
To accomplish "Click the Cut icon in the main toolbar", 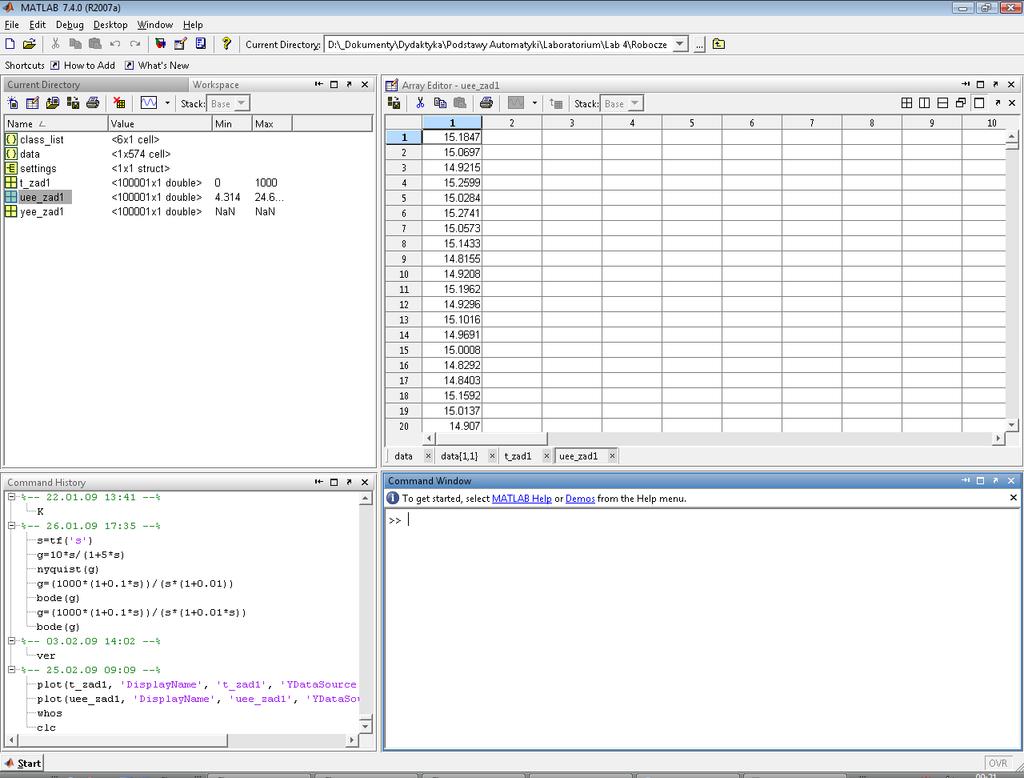I will point(56,44).
